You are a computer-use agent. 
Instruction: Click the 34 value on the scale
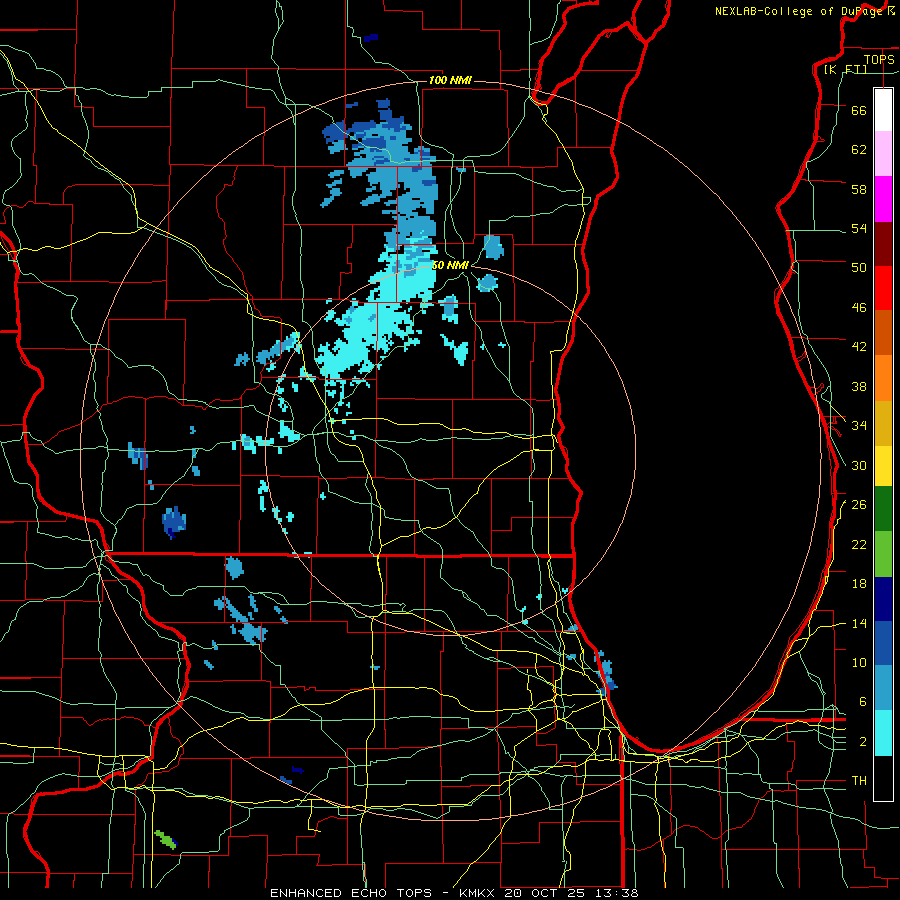click(x=859, y=425)
